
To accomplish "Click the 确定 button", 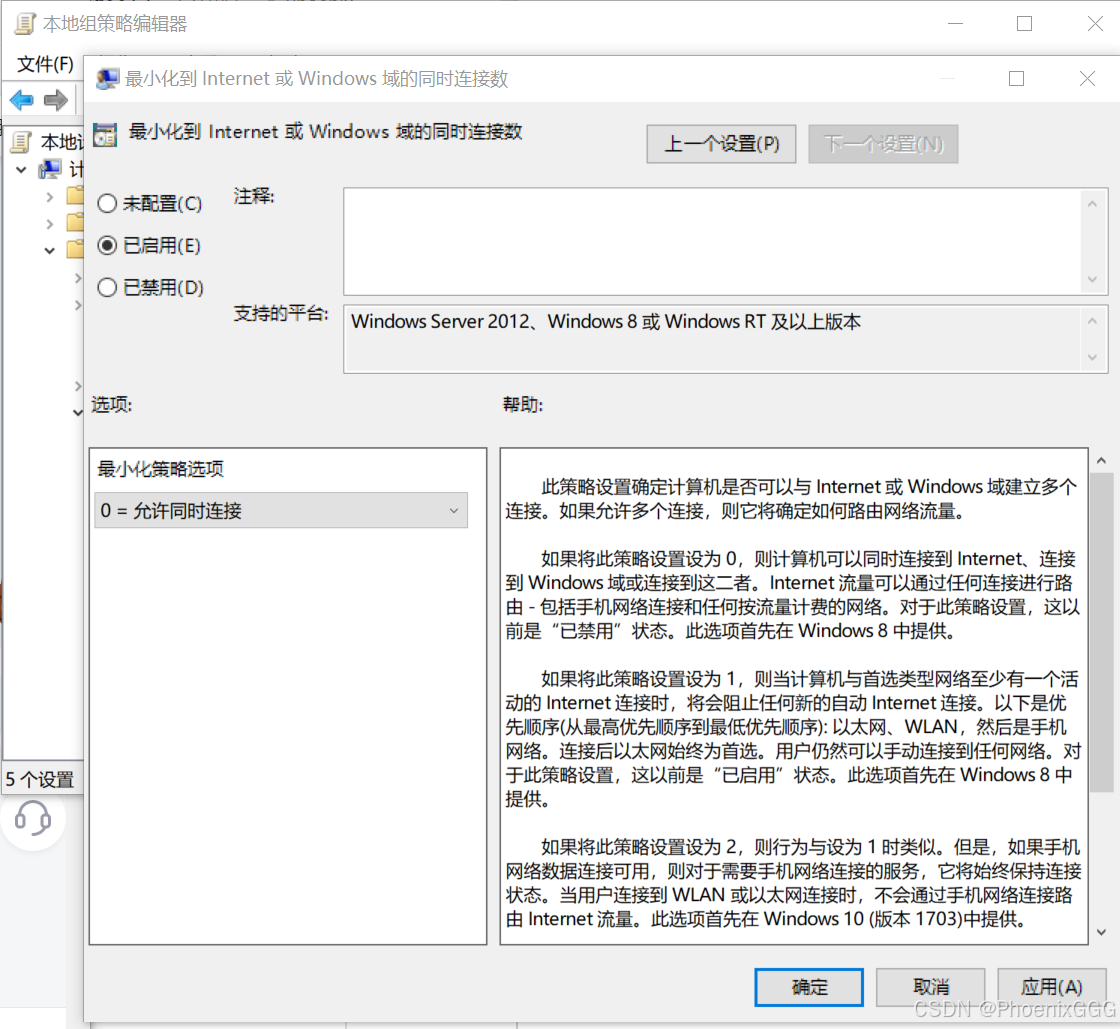I will (809, 988).
